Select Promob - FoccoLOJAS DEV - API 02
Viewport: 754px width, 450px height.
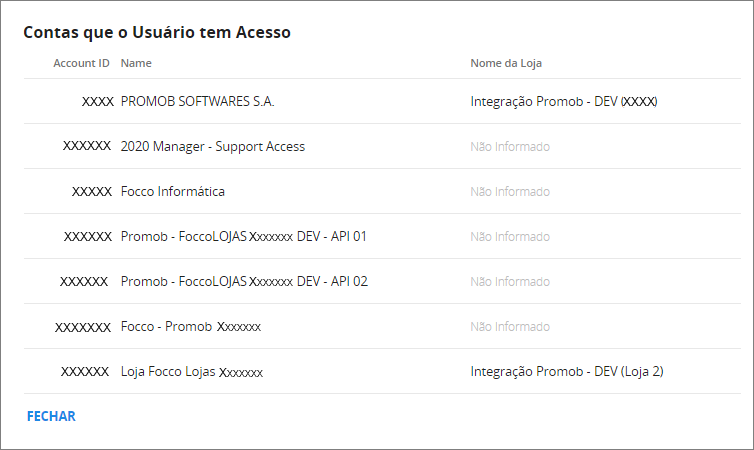(382, 281)
